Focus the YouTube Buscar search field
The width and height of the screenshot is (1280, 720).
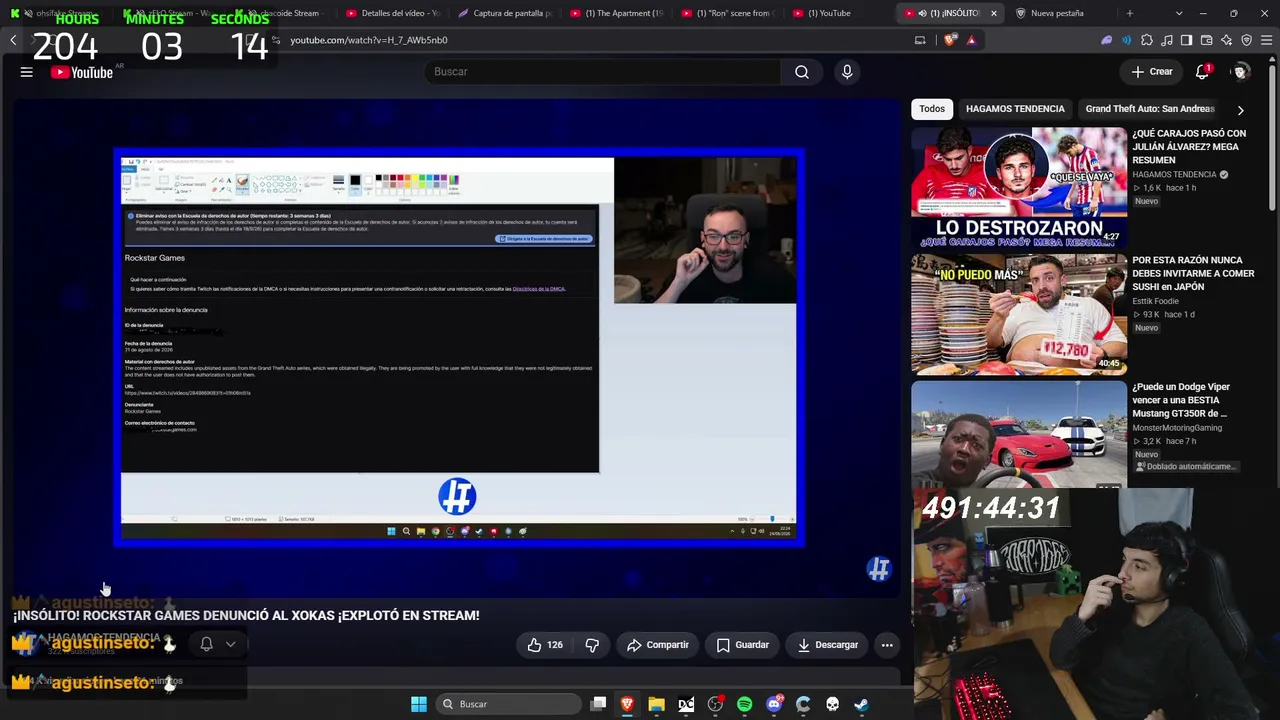602,72
